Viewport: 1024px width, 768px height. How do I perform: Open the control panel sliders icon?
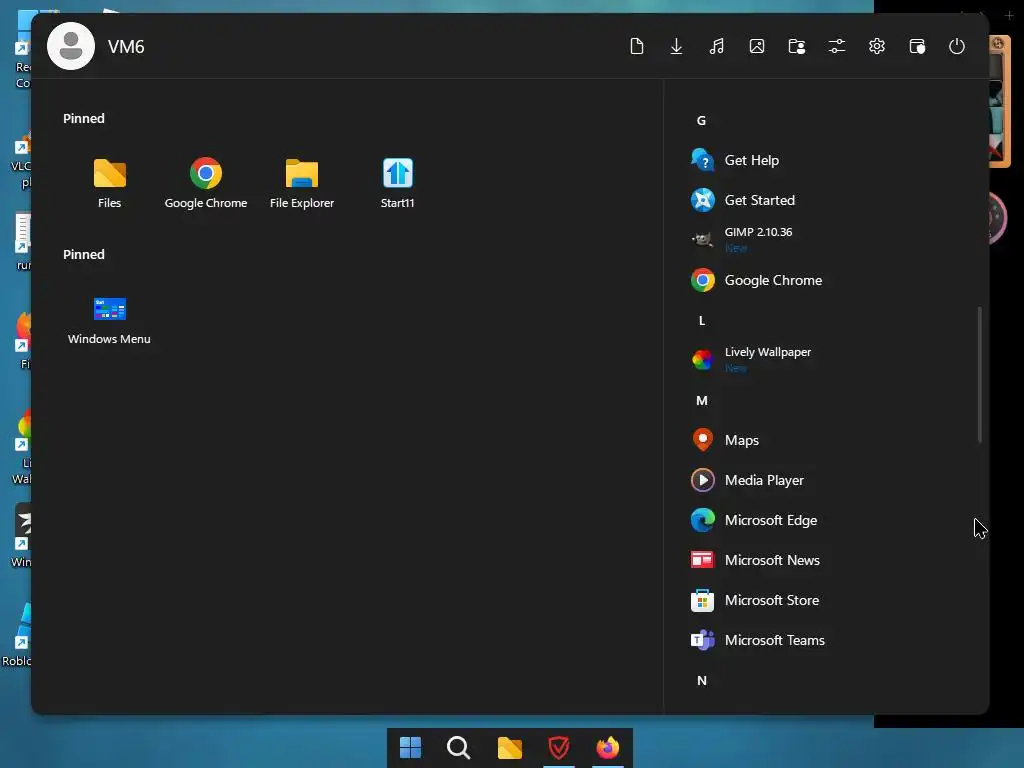pyautogui.click(x=837, y=46)
